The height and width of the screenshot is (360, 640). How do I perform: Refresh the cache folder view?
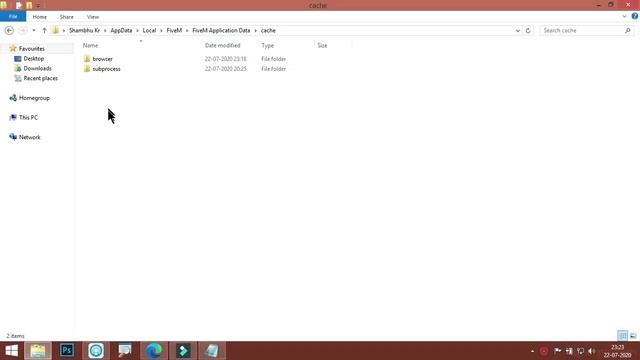tap(528, 31)
